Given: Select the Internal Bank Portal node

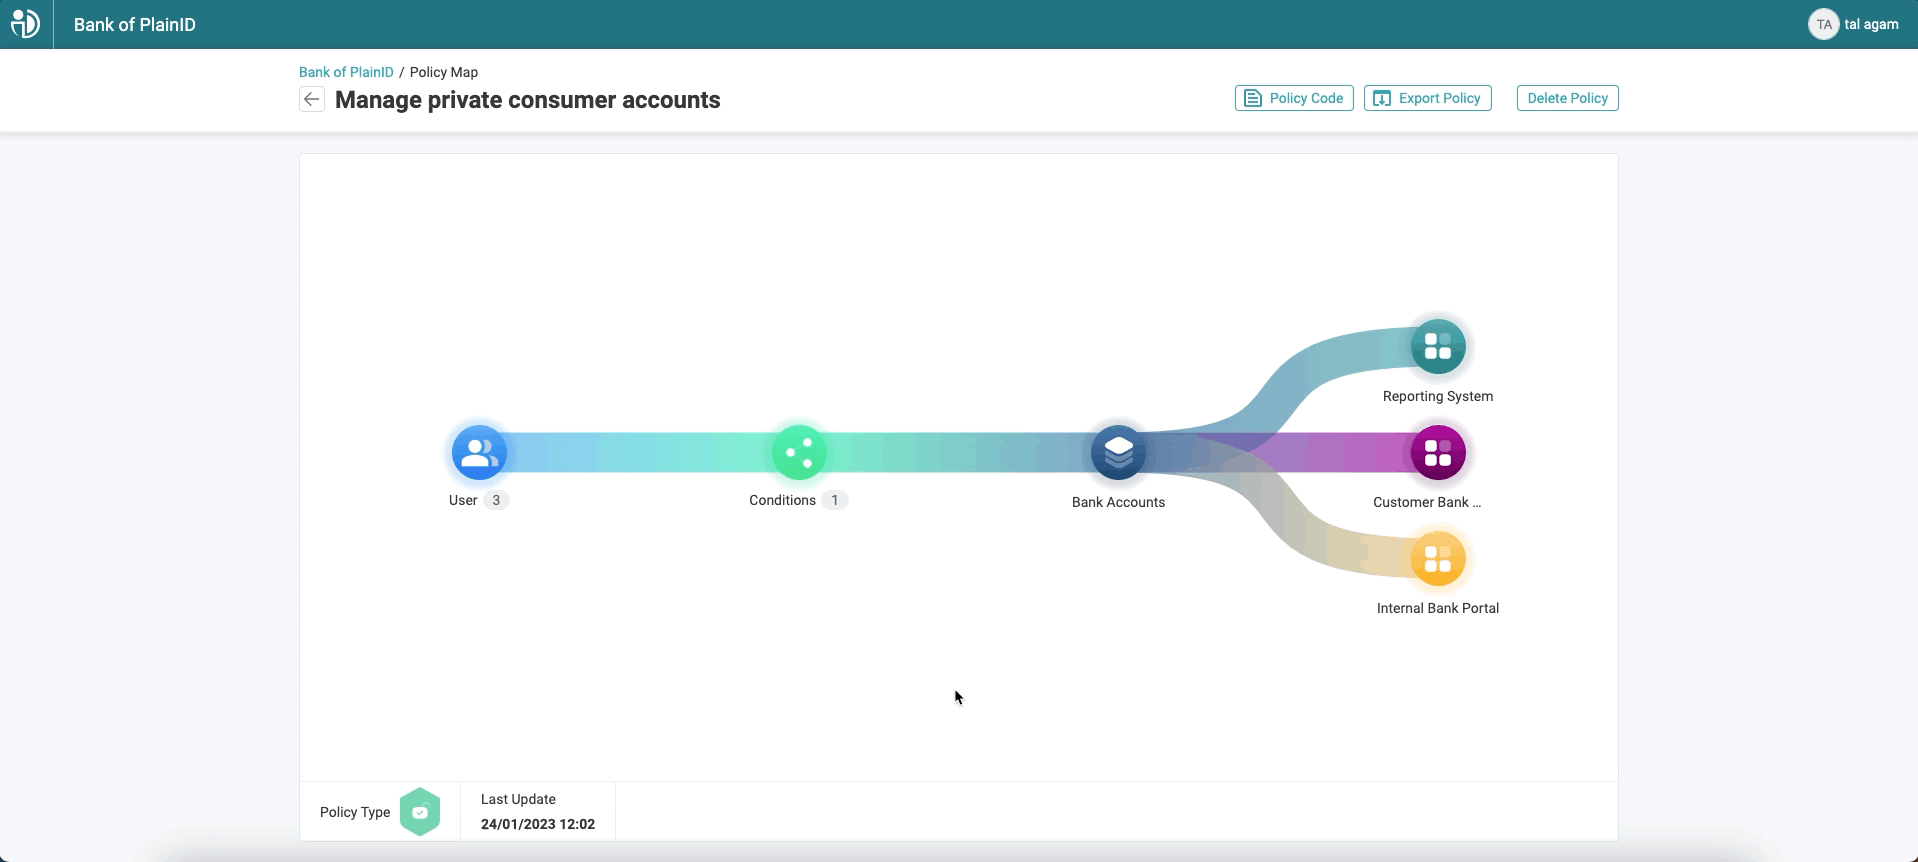Looking at the screenshot, I should (x=1438, y=559).
